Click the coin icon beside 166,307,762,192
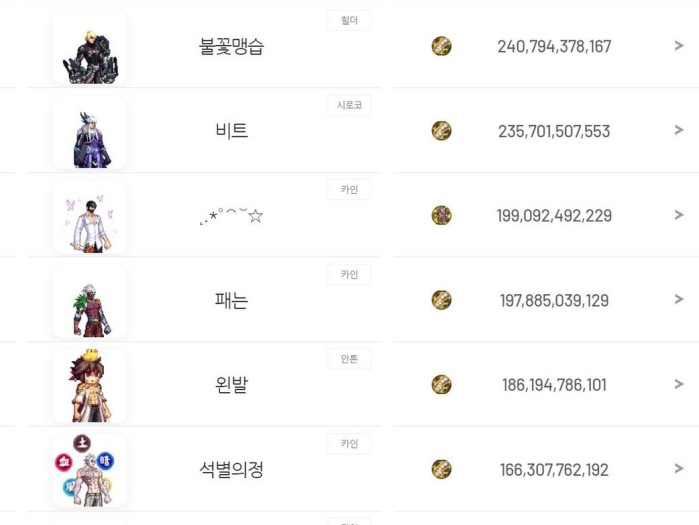Image resolution: width=699 pixels, height=525 pixels. click(441, 469)
